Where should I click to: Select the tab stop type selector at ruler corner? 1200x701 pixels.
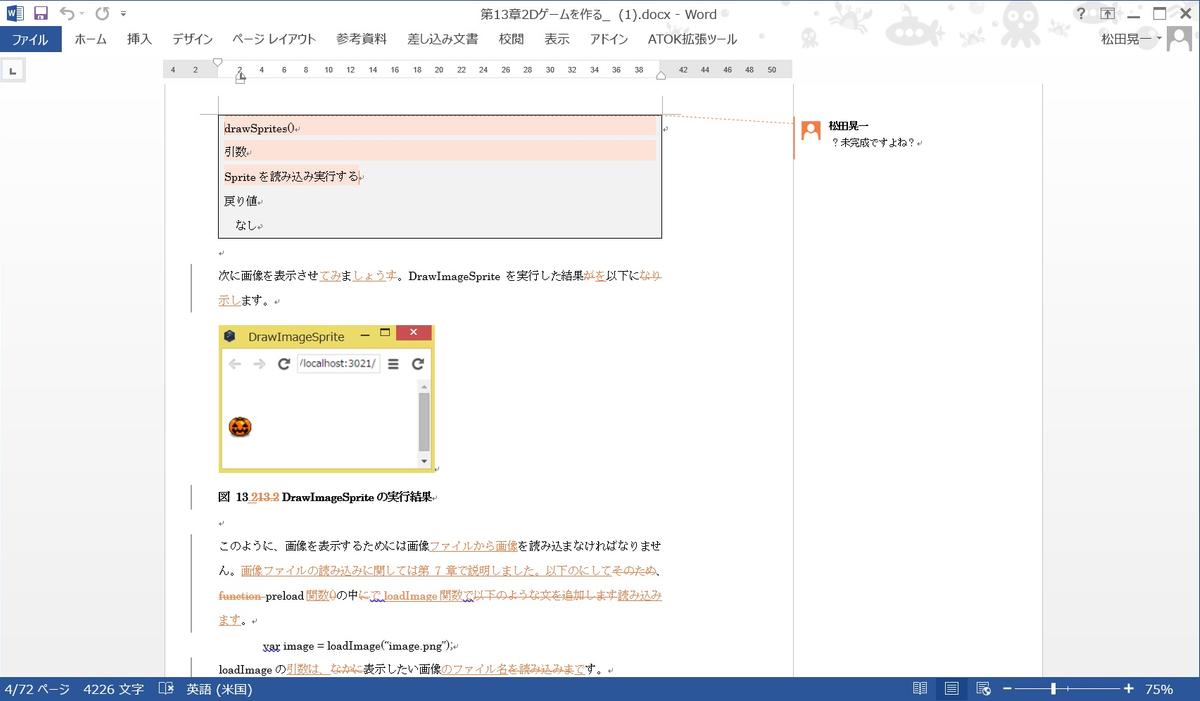click(13, 70)
